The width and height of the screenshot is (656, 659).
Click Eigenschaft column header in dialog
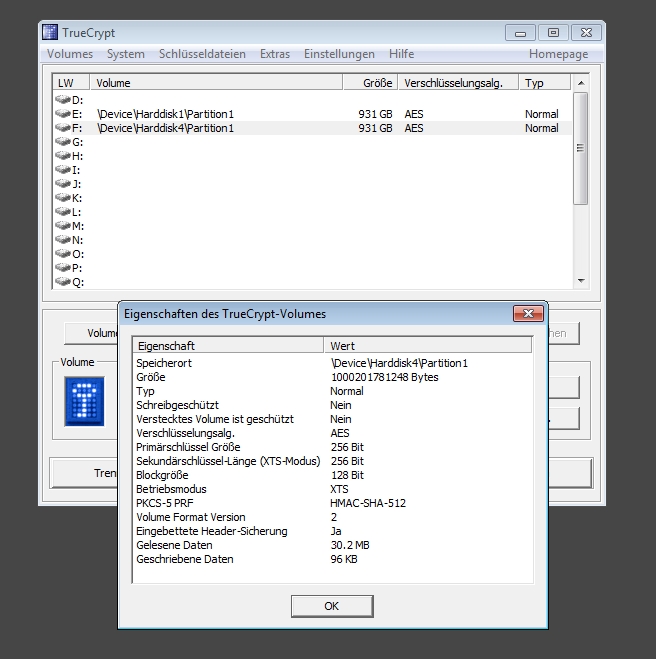[x=228, y=345]
